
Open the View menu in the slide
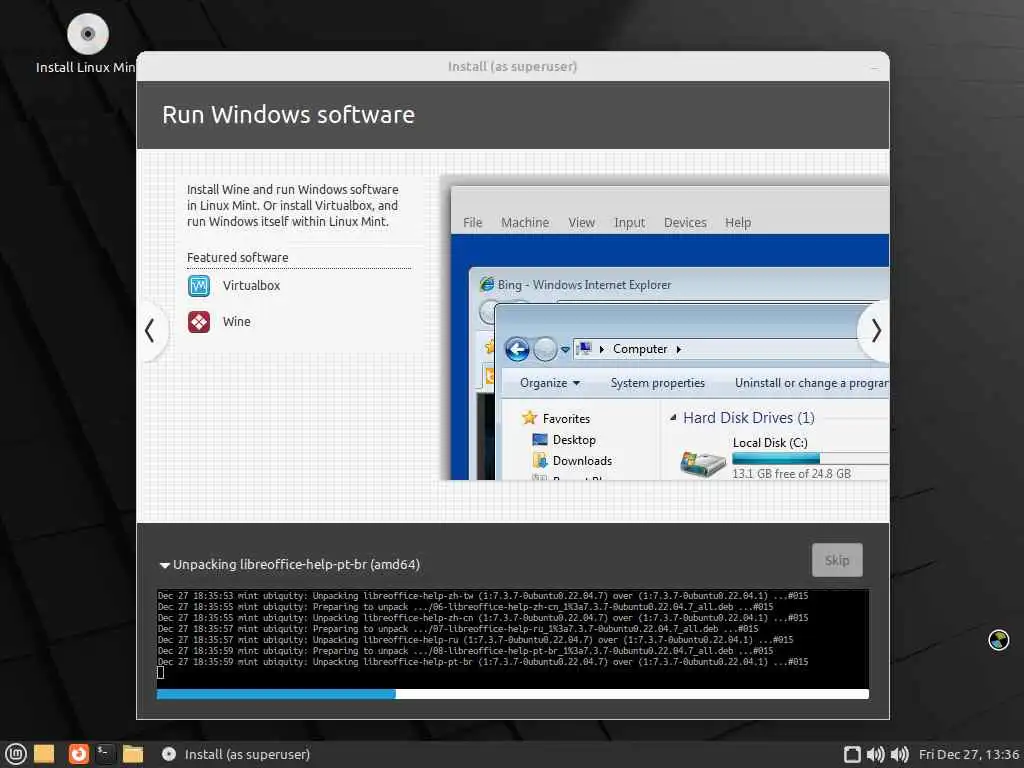(x=581, y=223)
